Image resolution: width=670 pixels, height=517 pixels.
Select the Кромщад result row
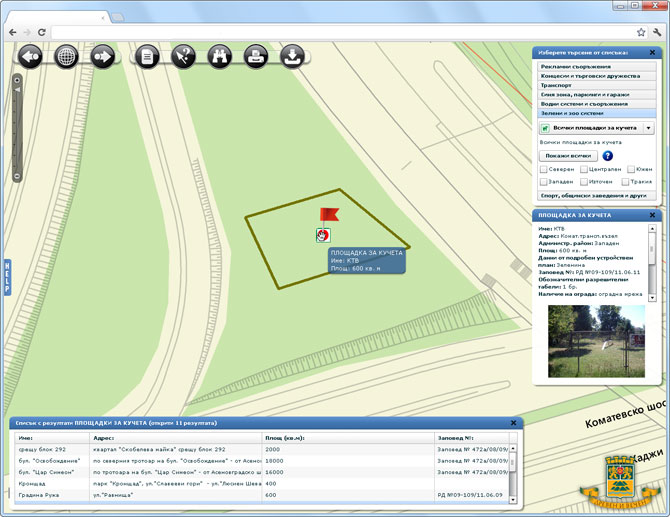click(262, 484)
